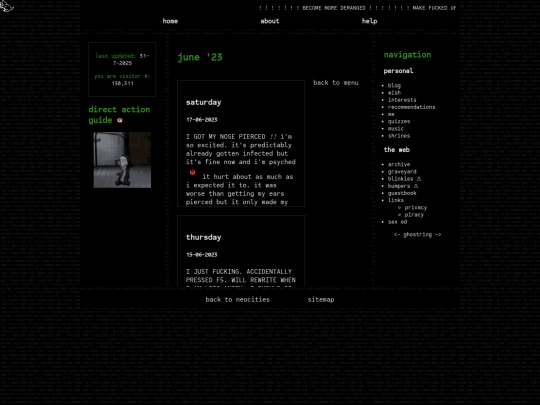
Task: Click the warning triangle beside bumpers
Action: (416, 186)
